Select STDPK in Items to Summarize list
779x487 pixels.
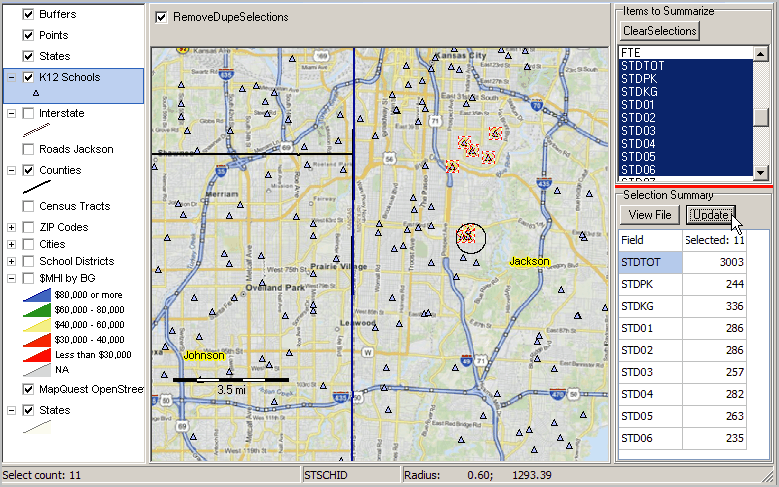(686, 79)
